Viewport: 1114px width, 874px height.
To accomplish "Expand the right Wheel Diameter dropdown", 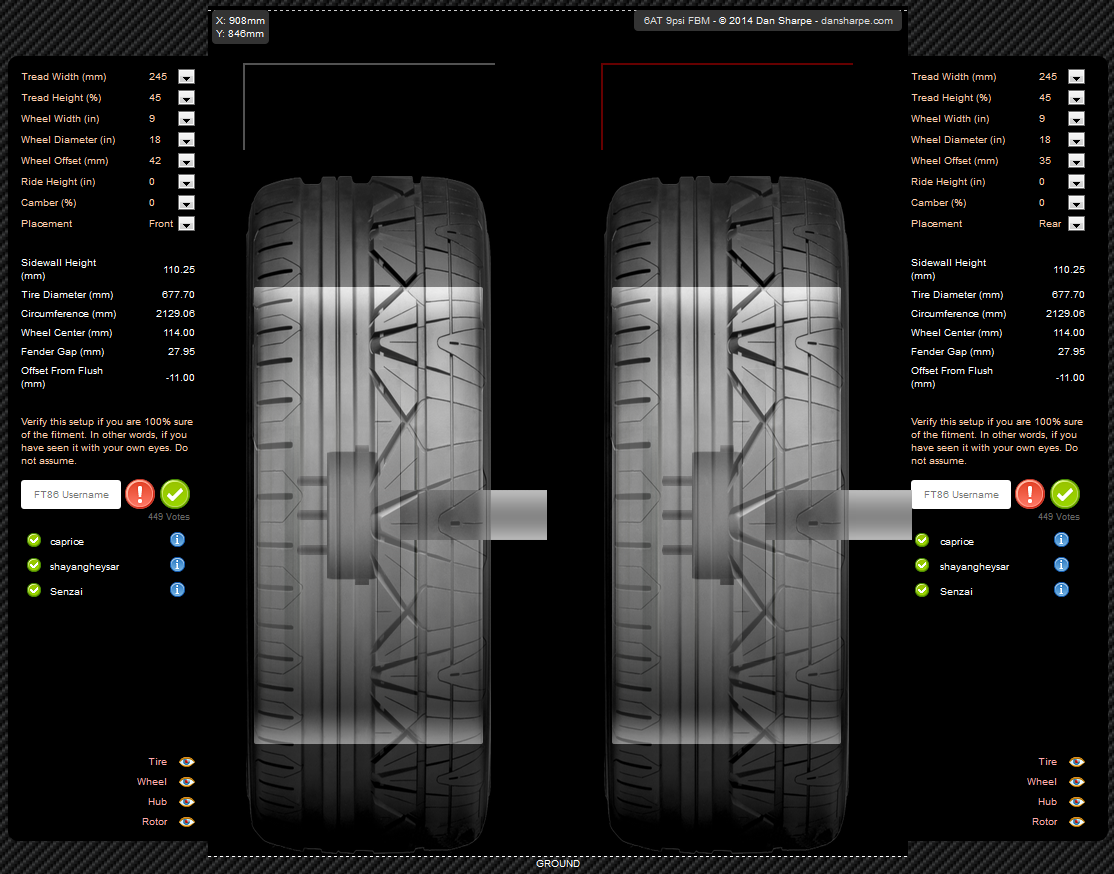I will [1076, 140].
